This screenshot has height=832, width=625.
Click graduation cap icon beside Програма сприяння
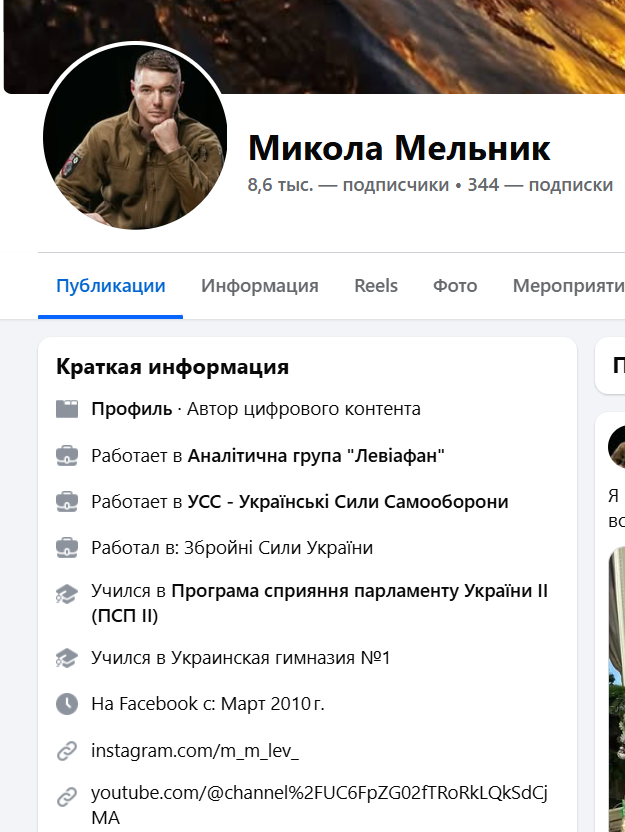click(67, 594)
